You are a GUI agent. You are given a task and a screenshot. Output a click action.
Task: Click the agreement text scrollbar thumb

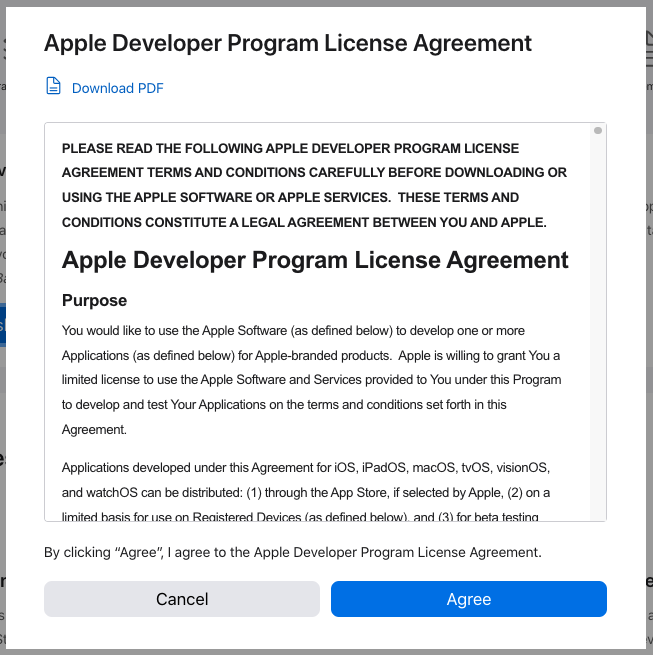coord(597,130)
